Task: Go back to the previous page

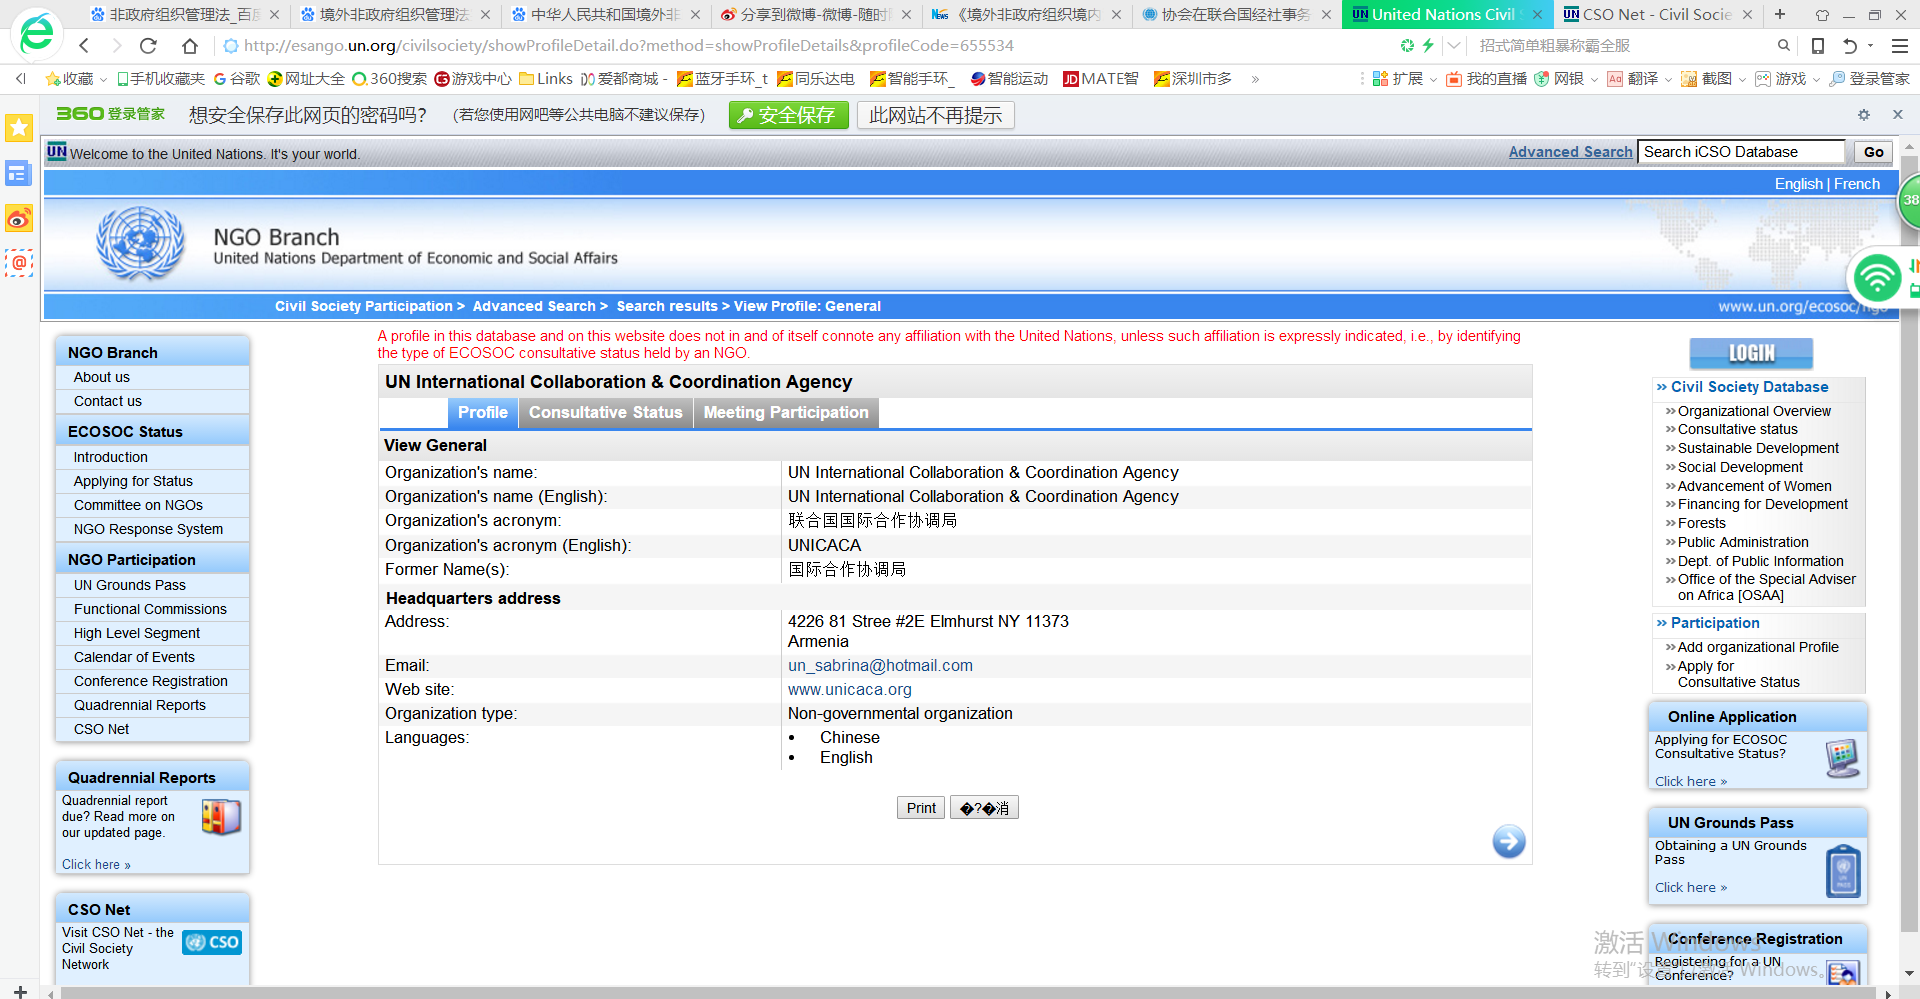Action: tap(84, 46)
